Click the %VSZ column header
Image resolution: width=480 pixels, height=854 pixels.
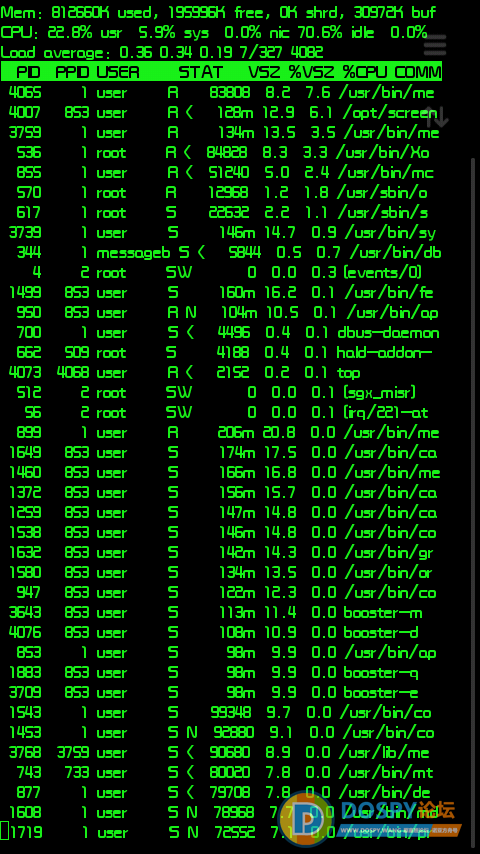click(312, 72)
